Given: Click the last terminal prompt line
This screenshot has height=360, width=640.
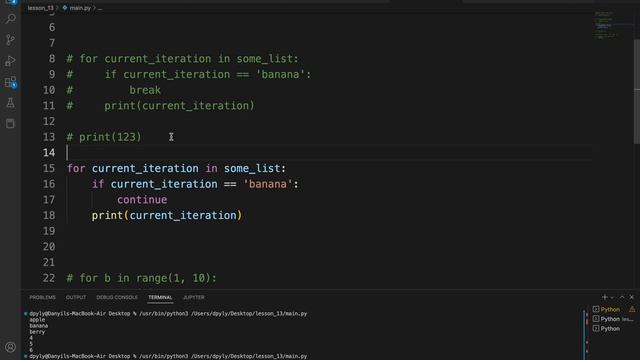Looking at the screenshot, I should (168, 356).
